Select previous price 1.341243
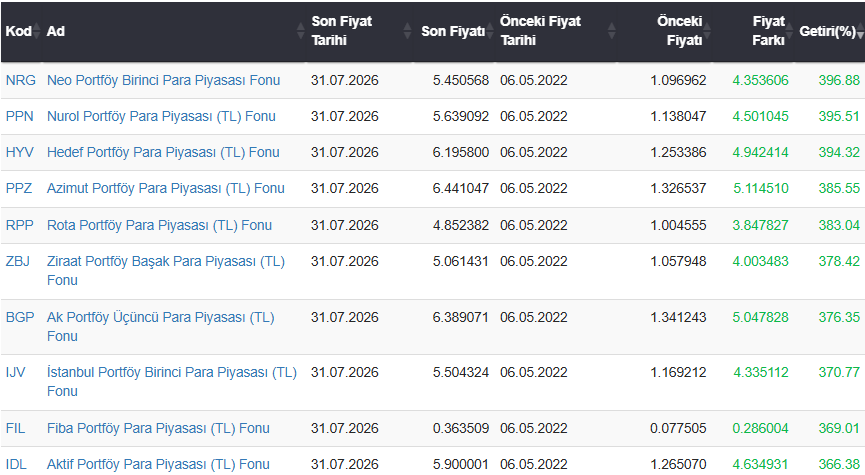This screenshot has height=475, width=865. pos(678,317)
